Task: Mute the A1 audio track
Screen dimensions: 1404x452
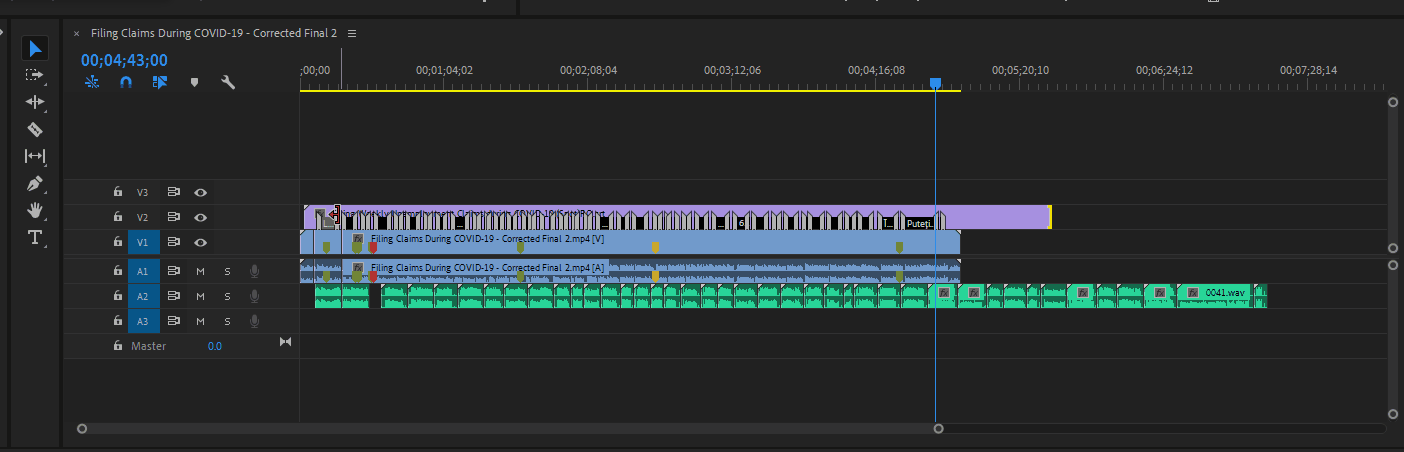Action: 200,271
